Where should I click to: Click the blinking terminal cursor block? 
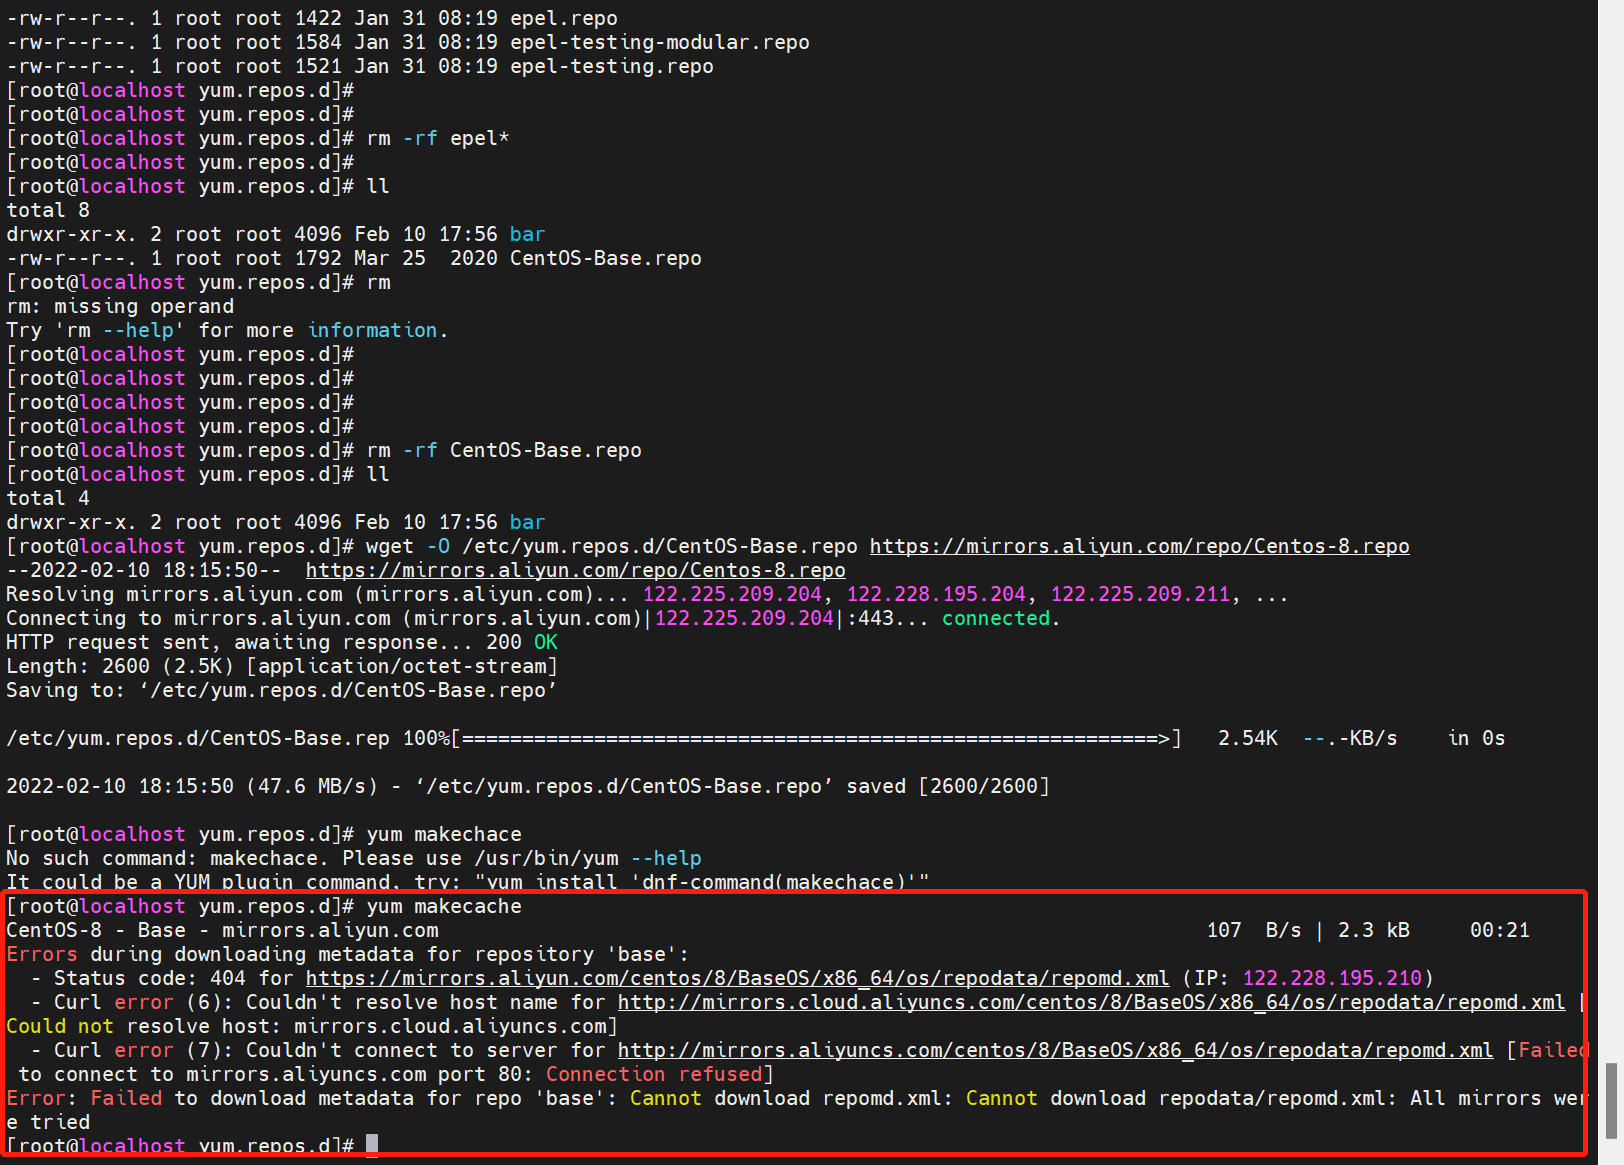point(371,1144)
